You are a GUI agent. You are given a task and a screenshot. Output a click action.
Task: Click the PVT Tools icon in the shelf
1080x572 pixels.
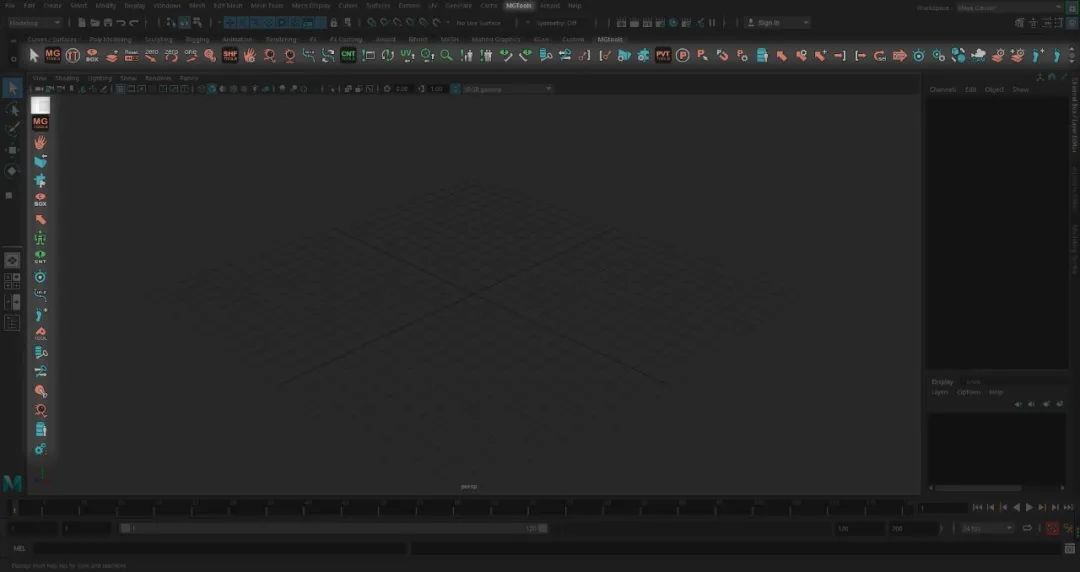pos(663,55)
